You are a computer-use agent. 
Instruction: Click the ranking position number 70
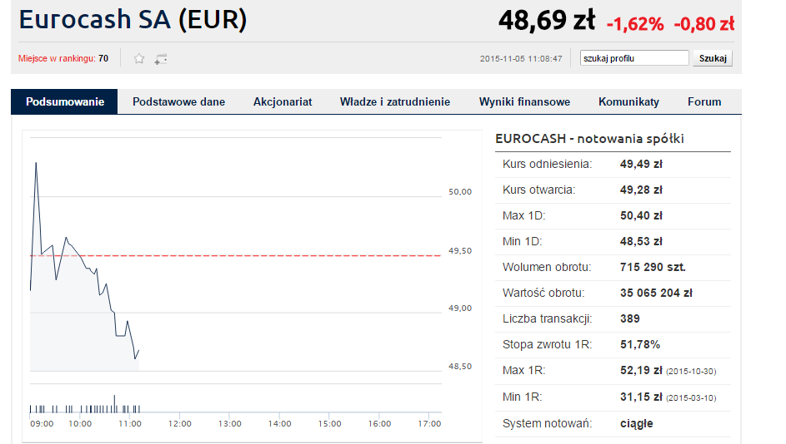point(103,59)
